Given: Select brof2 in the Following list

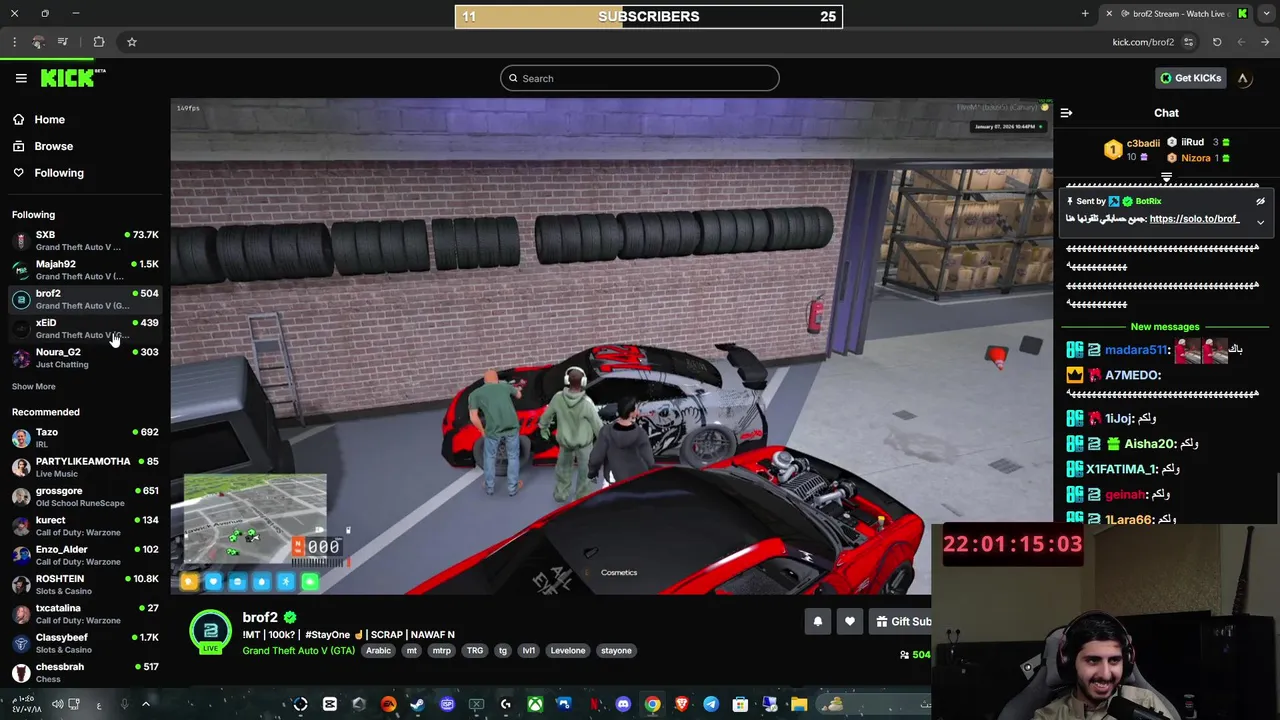Looking at the screenshot, I should [85, 299].
